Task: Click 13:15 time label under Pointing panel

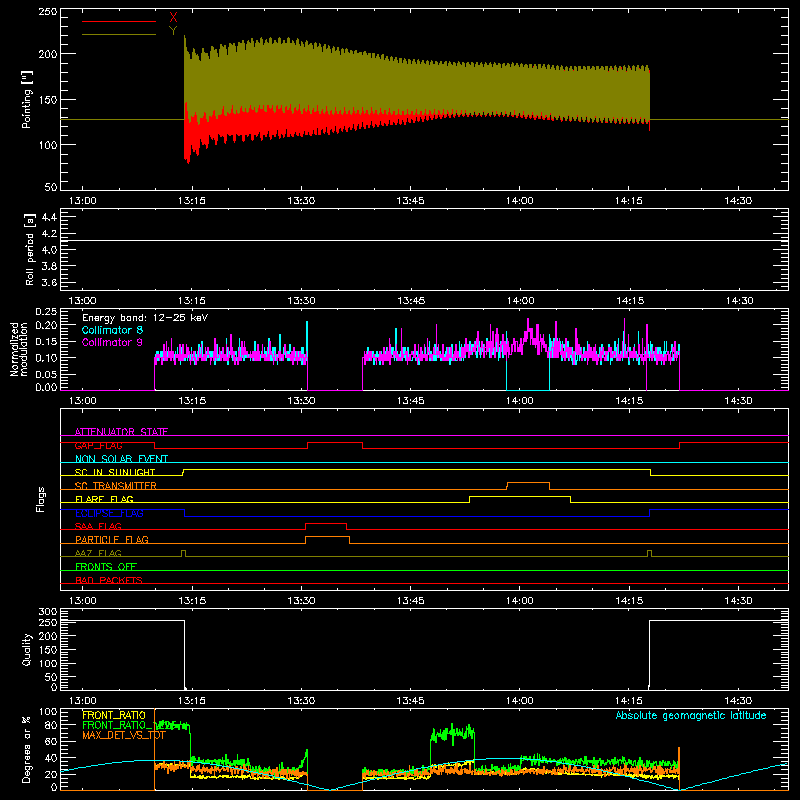Action: click(x=192, y=201)
